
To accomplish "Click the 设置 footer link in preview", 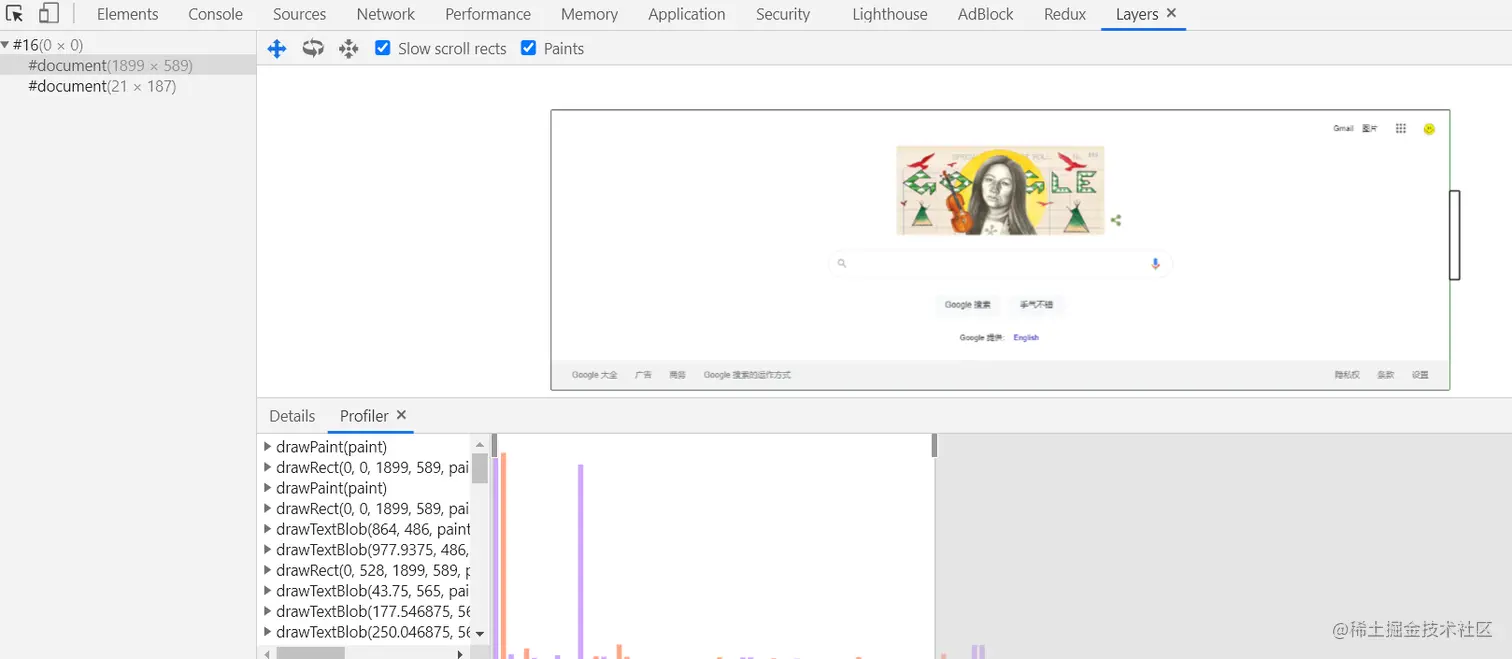I will pos(1420,375).
